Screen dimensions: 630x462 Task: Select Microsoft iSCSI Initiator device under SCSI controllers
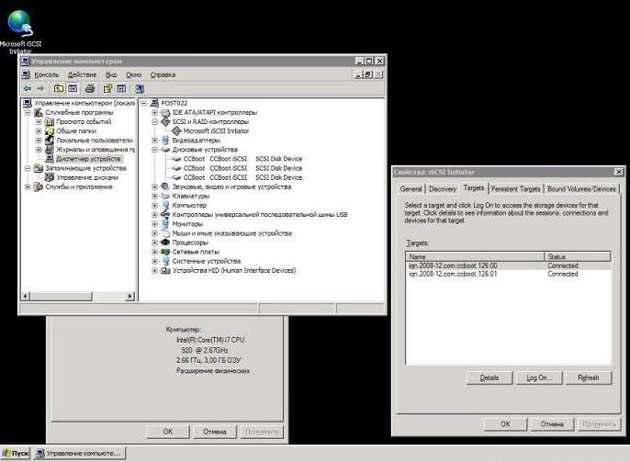[216, 131]
